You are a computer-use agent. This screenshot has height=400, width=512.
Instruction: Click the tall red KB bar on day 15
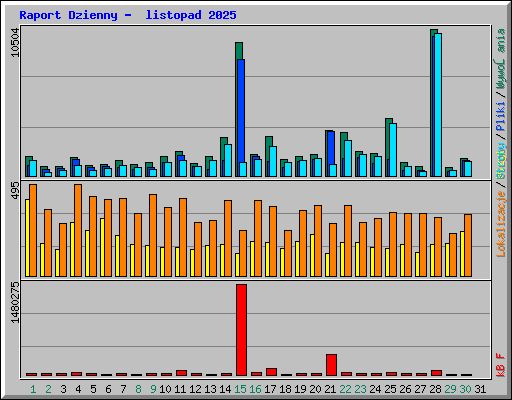point(241,330)
